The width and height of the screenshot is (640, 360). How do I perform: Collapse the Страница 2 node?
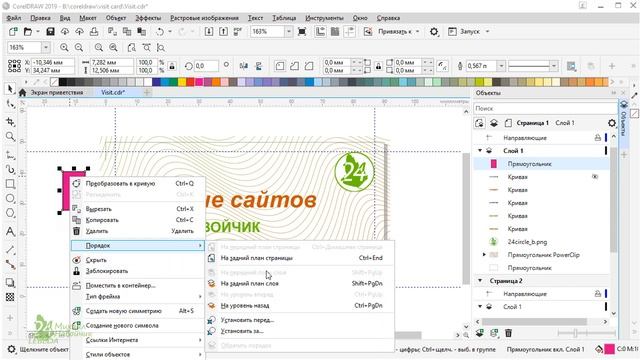point(480,281)
